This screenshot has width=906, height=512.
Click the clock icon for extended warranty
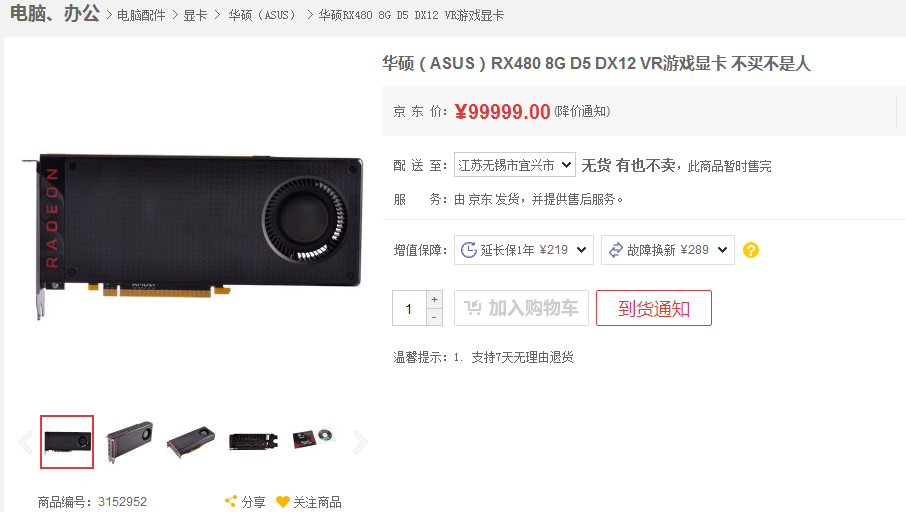click(x=469, y=250)
